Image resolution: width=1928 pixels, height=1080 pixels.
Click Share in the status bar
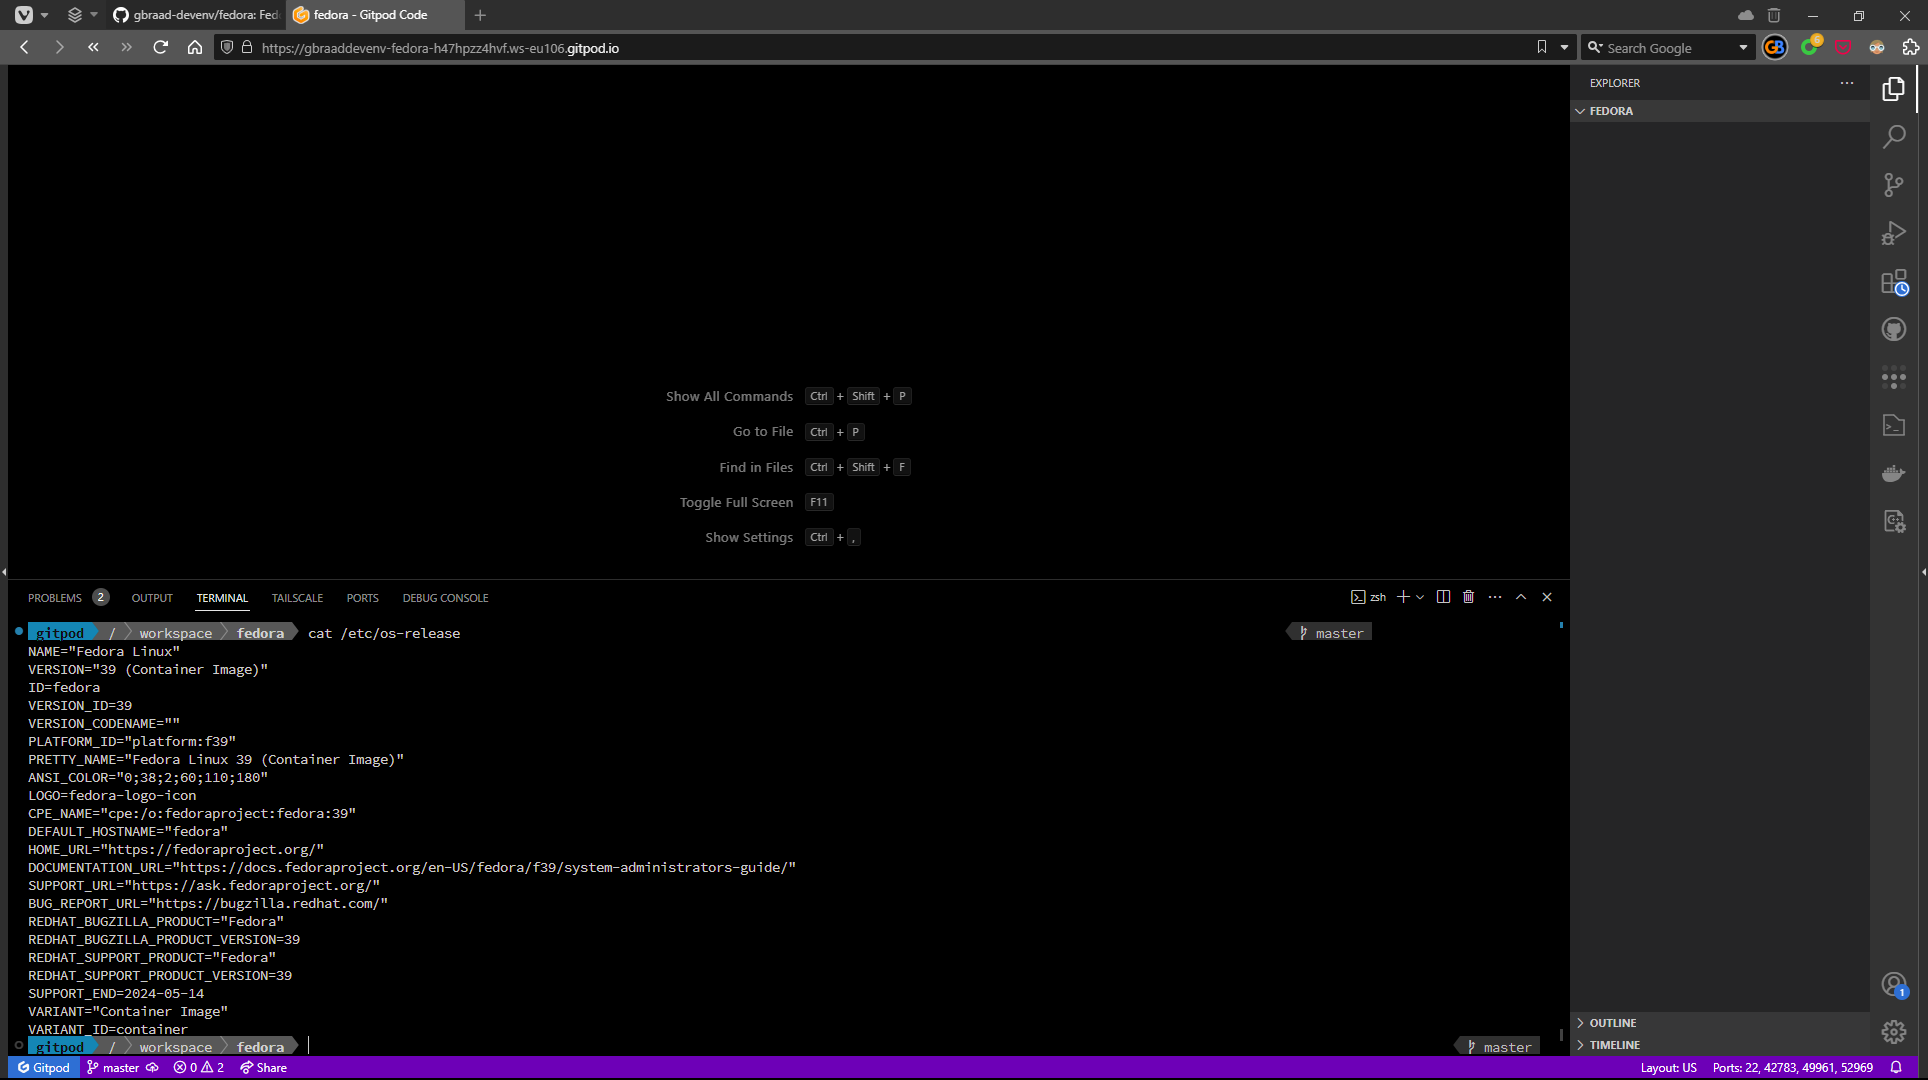coord(263,1068)
